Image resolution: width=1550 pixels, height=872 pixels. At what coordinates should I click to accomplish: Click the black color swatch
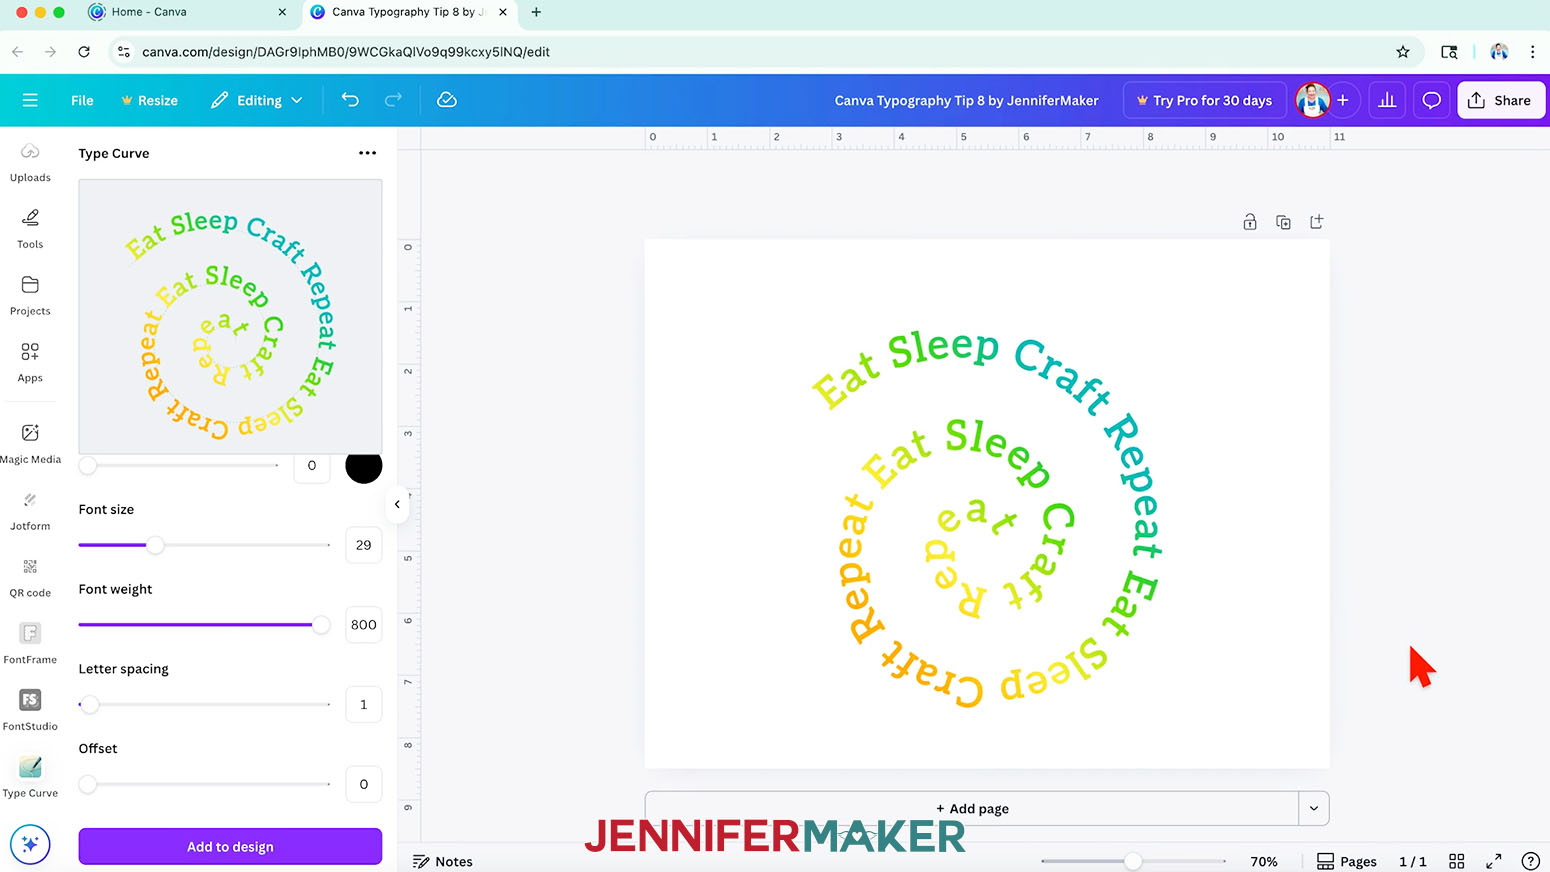click(x=364, y=465)
